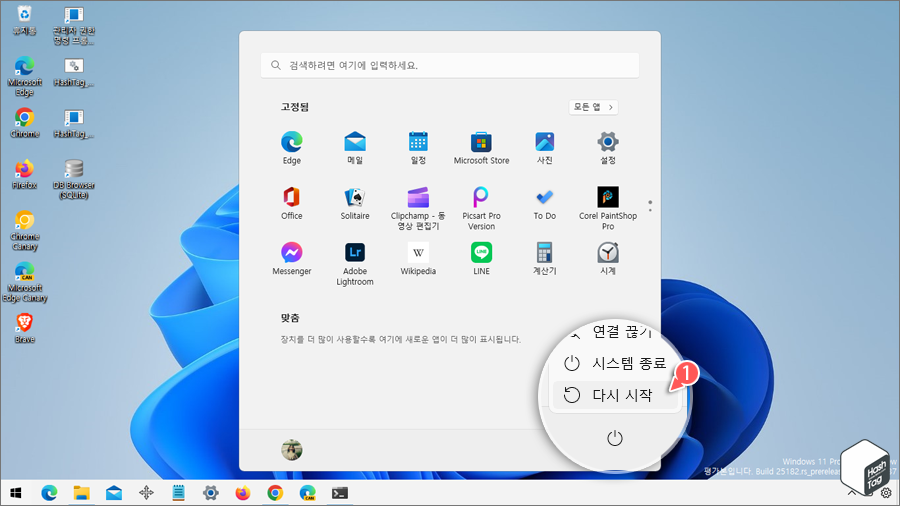Open the 시계 clock app

point(608,259)
